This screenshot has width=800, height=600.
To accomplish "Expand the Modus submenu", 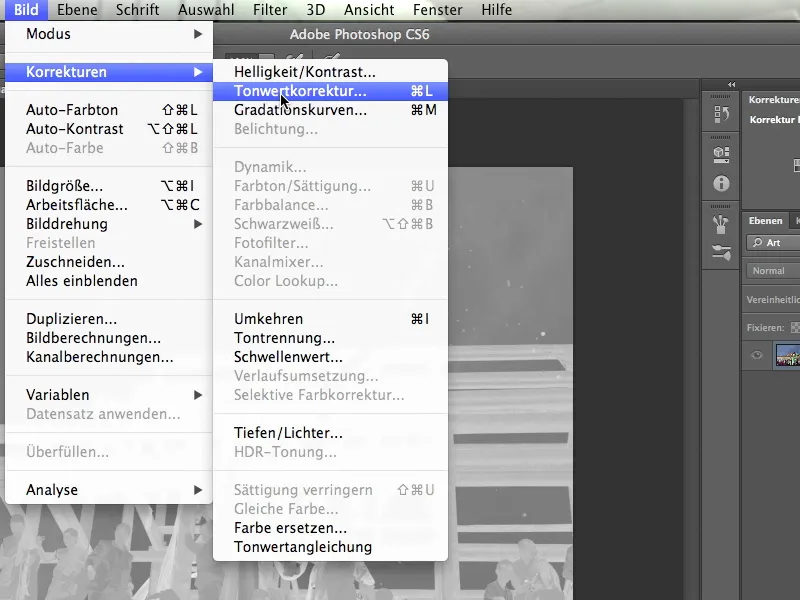I will pyautogui.click(x=109, y=34).
